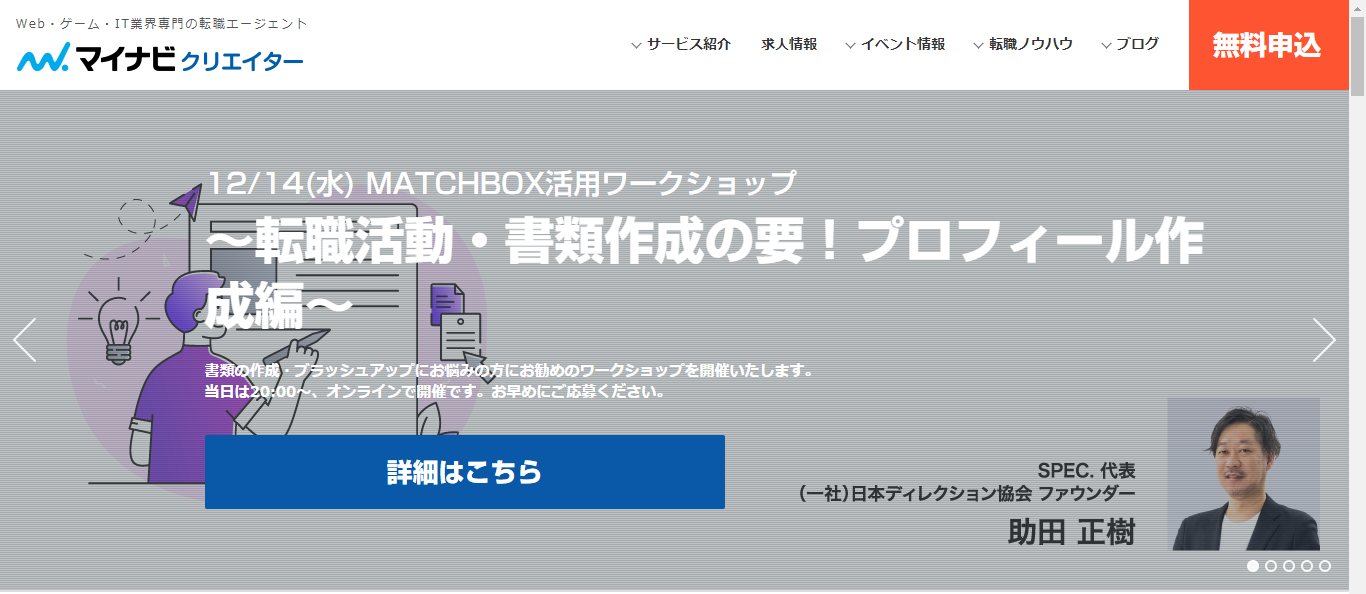Select the first carousel indicator dot
1366x594 pixels.
(x=1253, y=566)
